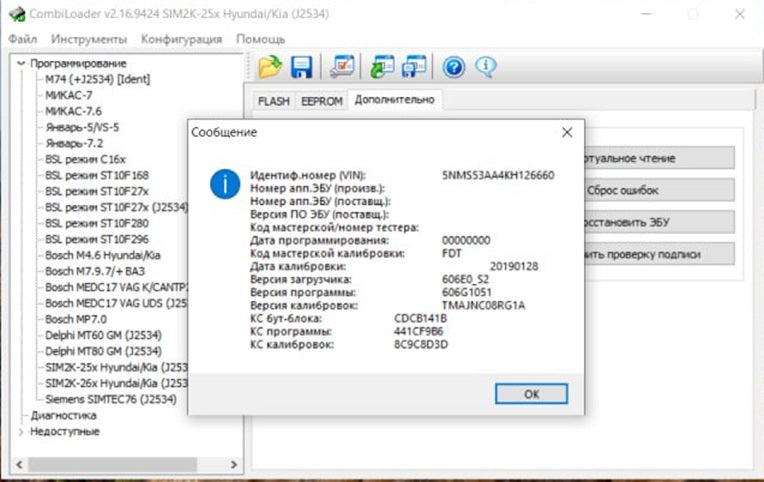
Task: Click the program version value 606G1051
Action: (x=466, y=292)
